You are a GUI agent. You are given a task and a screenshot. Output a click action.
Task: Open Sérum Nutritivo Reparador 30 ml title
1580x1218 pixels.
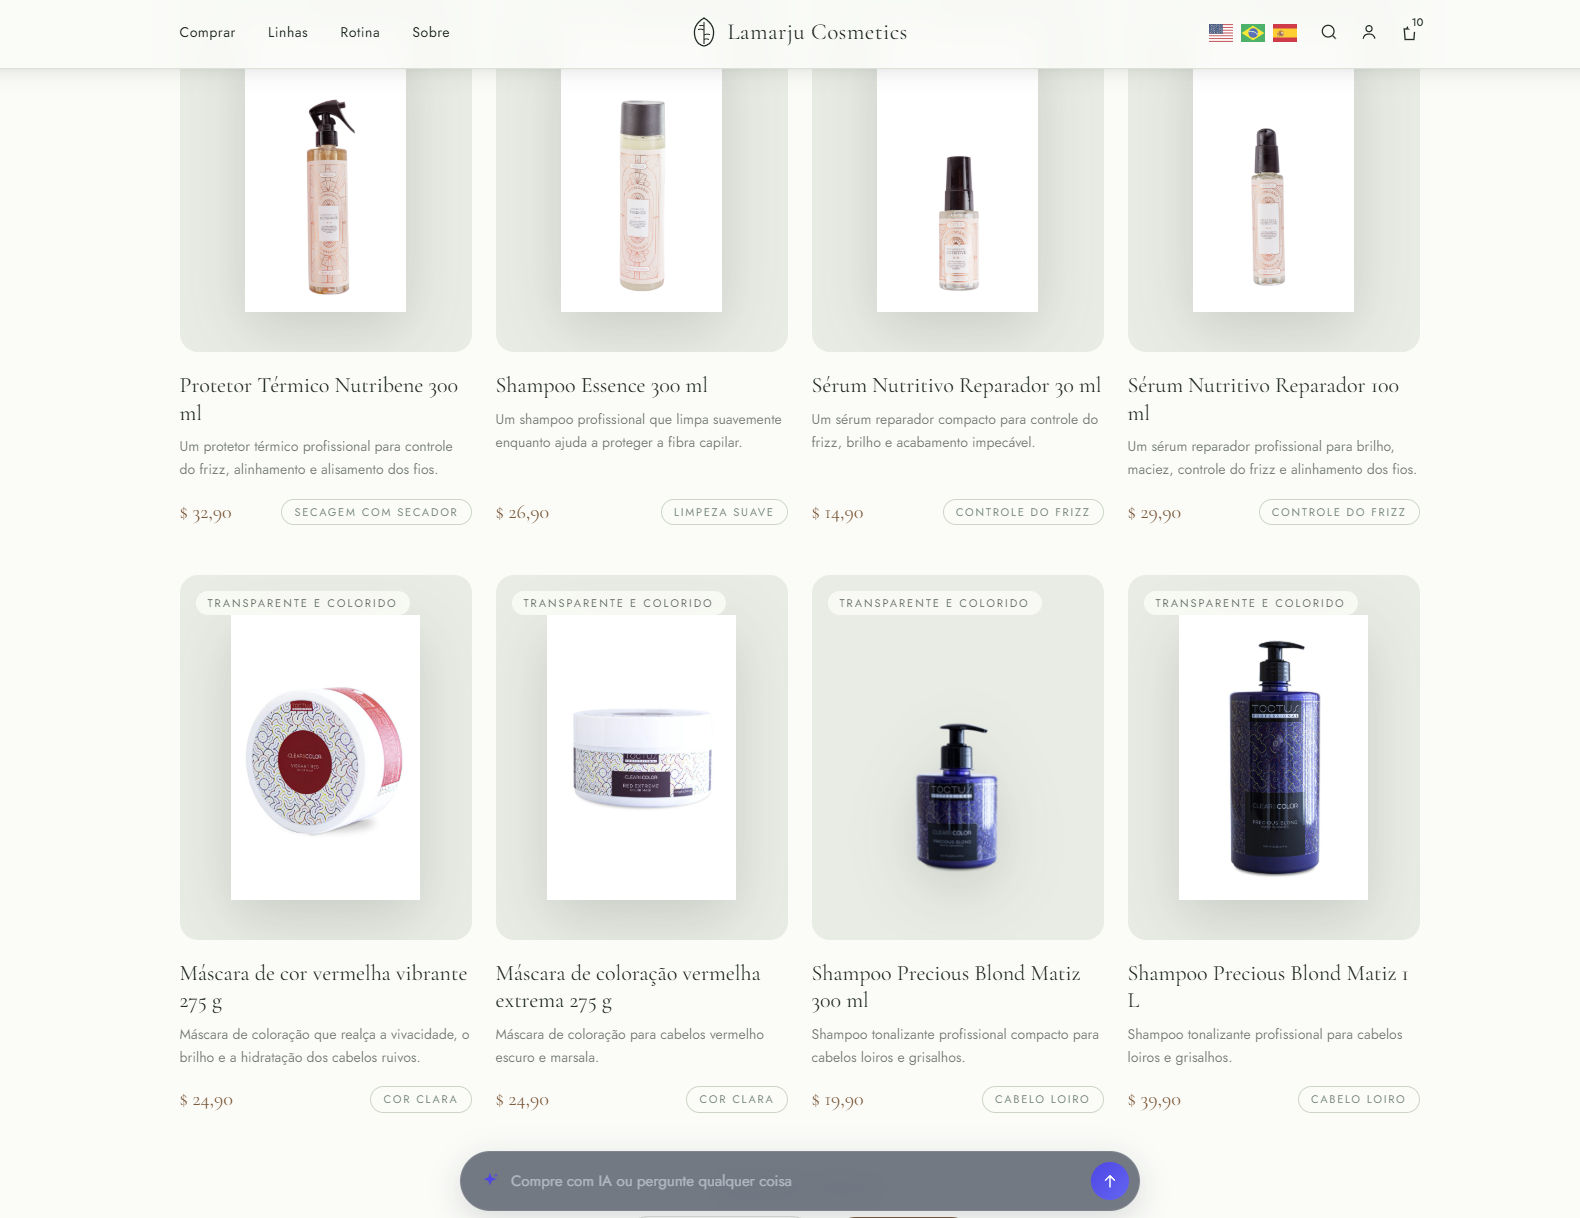click(956, 386)
